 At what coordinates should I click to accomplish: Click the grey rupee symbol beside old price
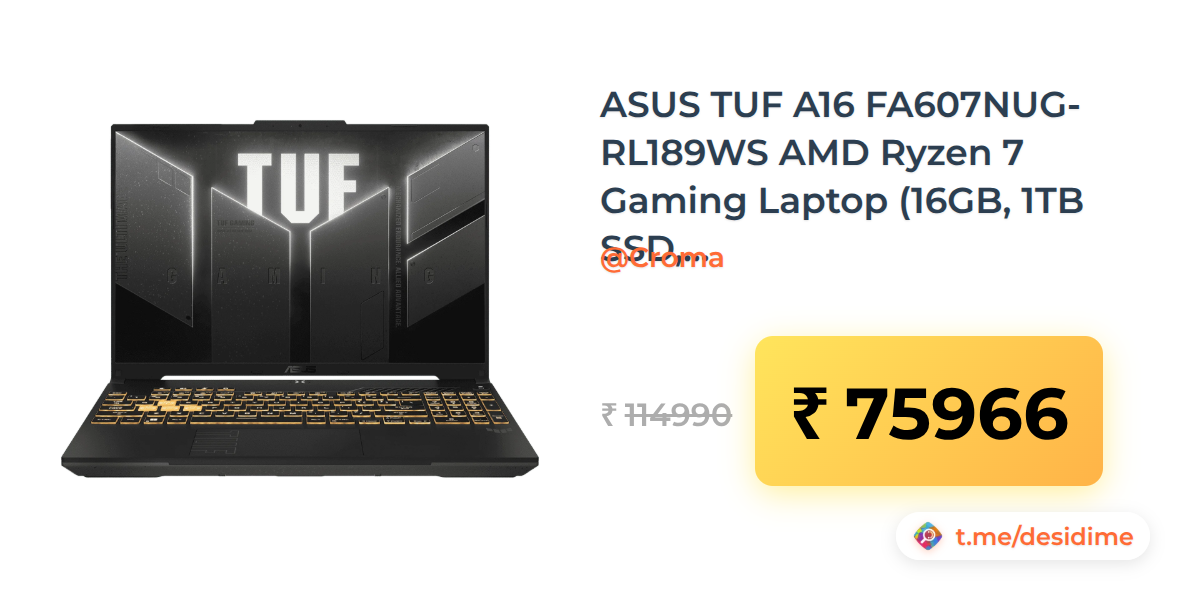[608, 414]
